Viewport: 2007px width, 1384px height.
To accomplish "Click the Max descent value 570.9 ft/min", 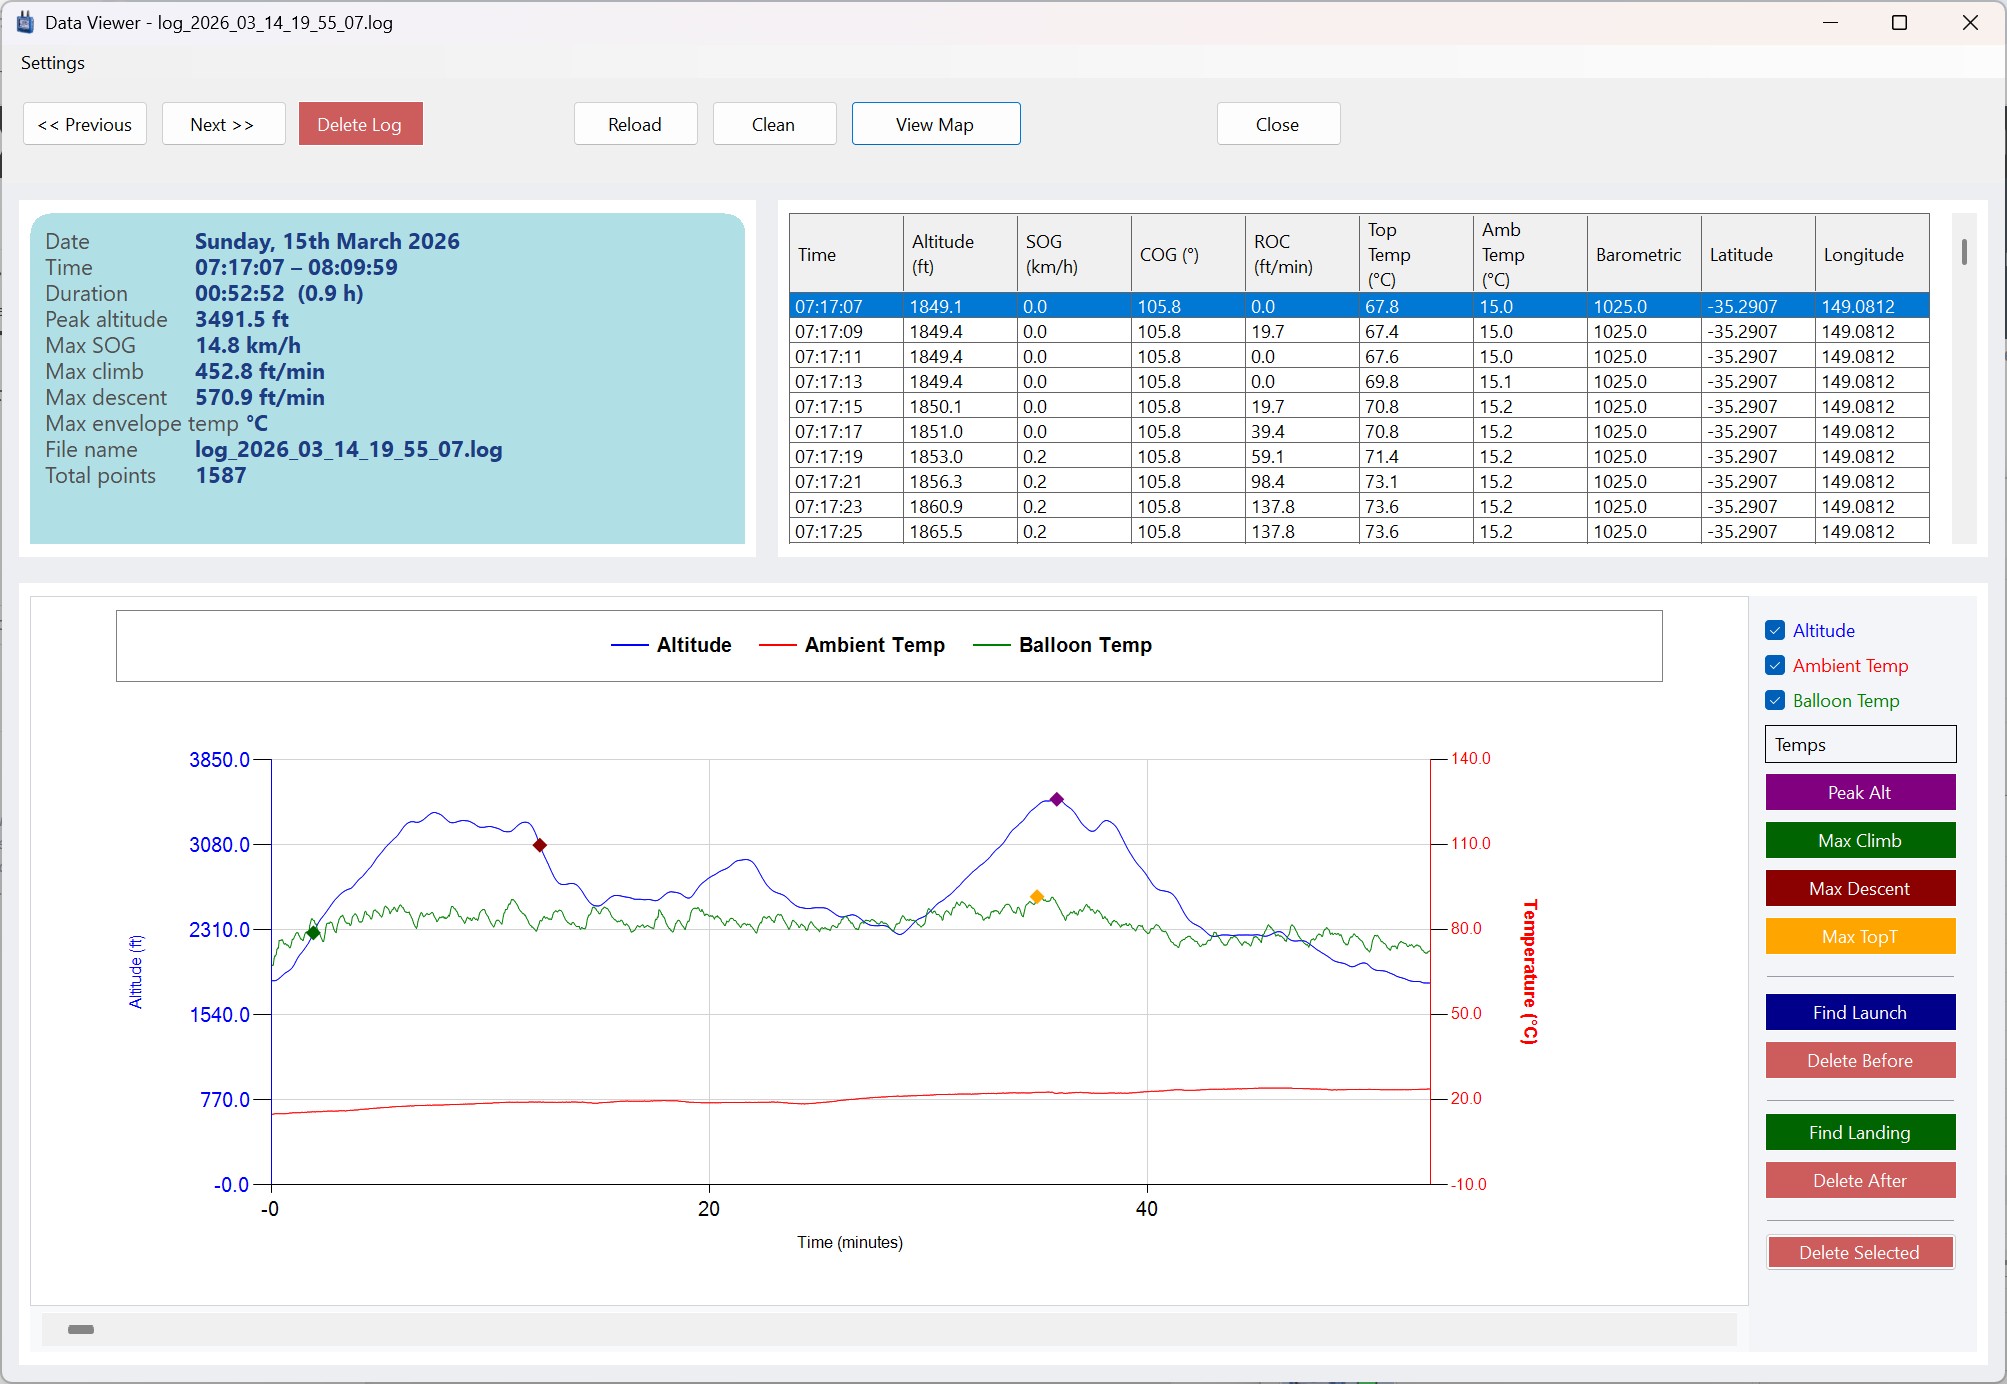I will pyautogui.click(x=260, y=397).
